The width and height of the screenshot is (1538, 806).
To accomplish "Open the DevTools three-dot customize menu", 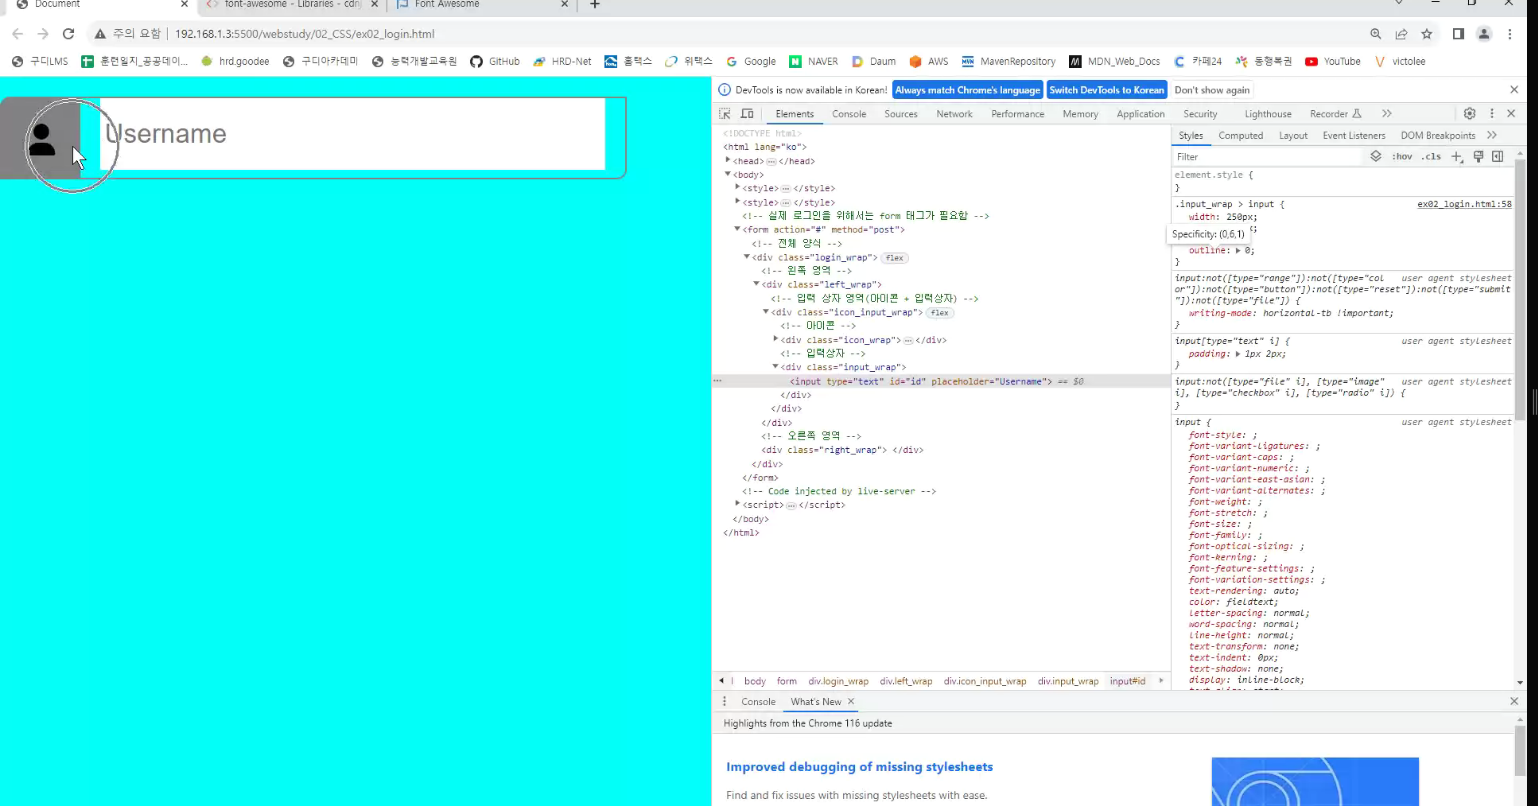I will [x=1491, y=114].
